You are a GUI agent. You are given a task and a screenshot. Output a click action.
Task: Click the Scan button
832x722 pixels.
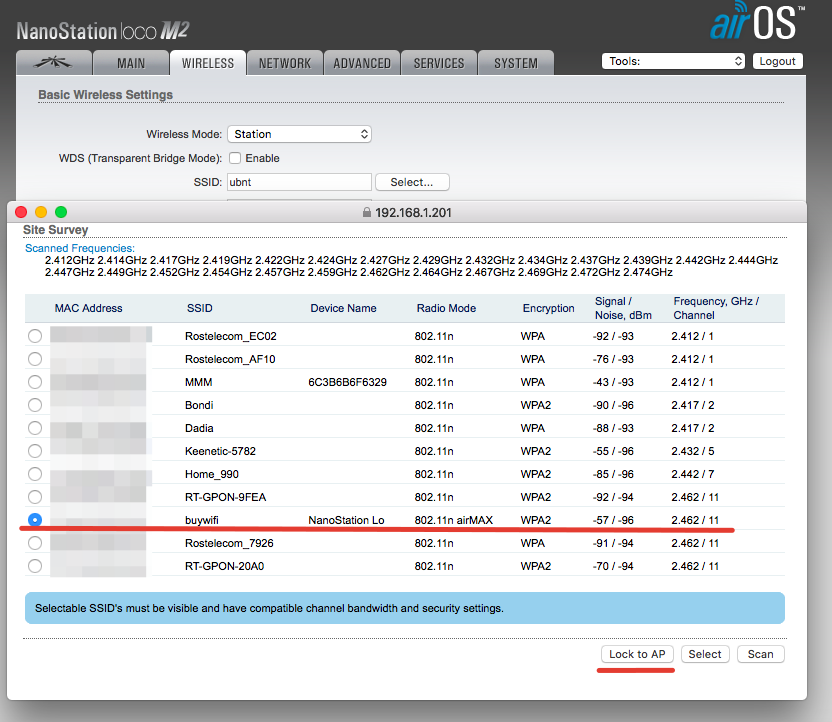(760, 654)
